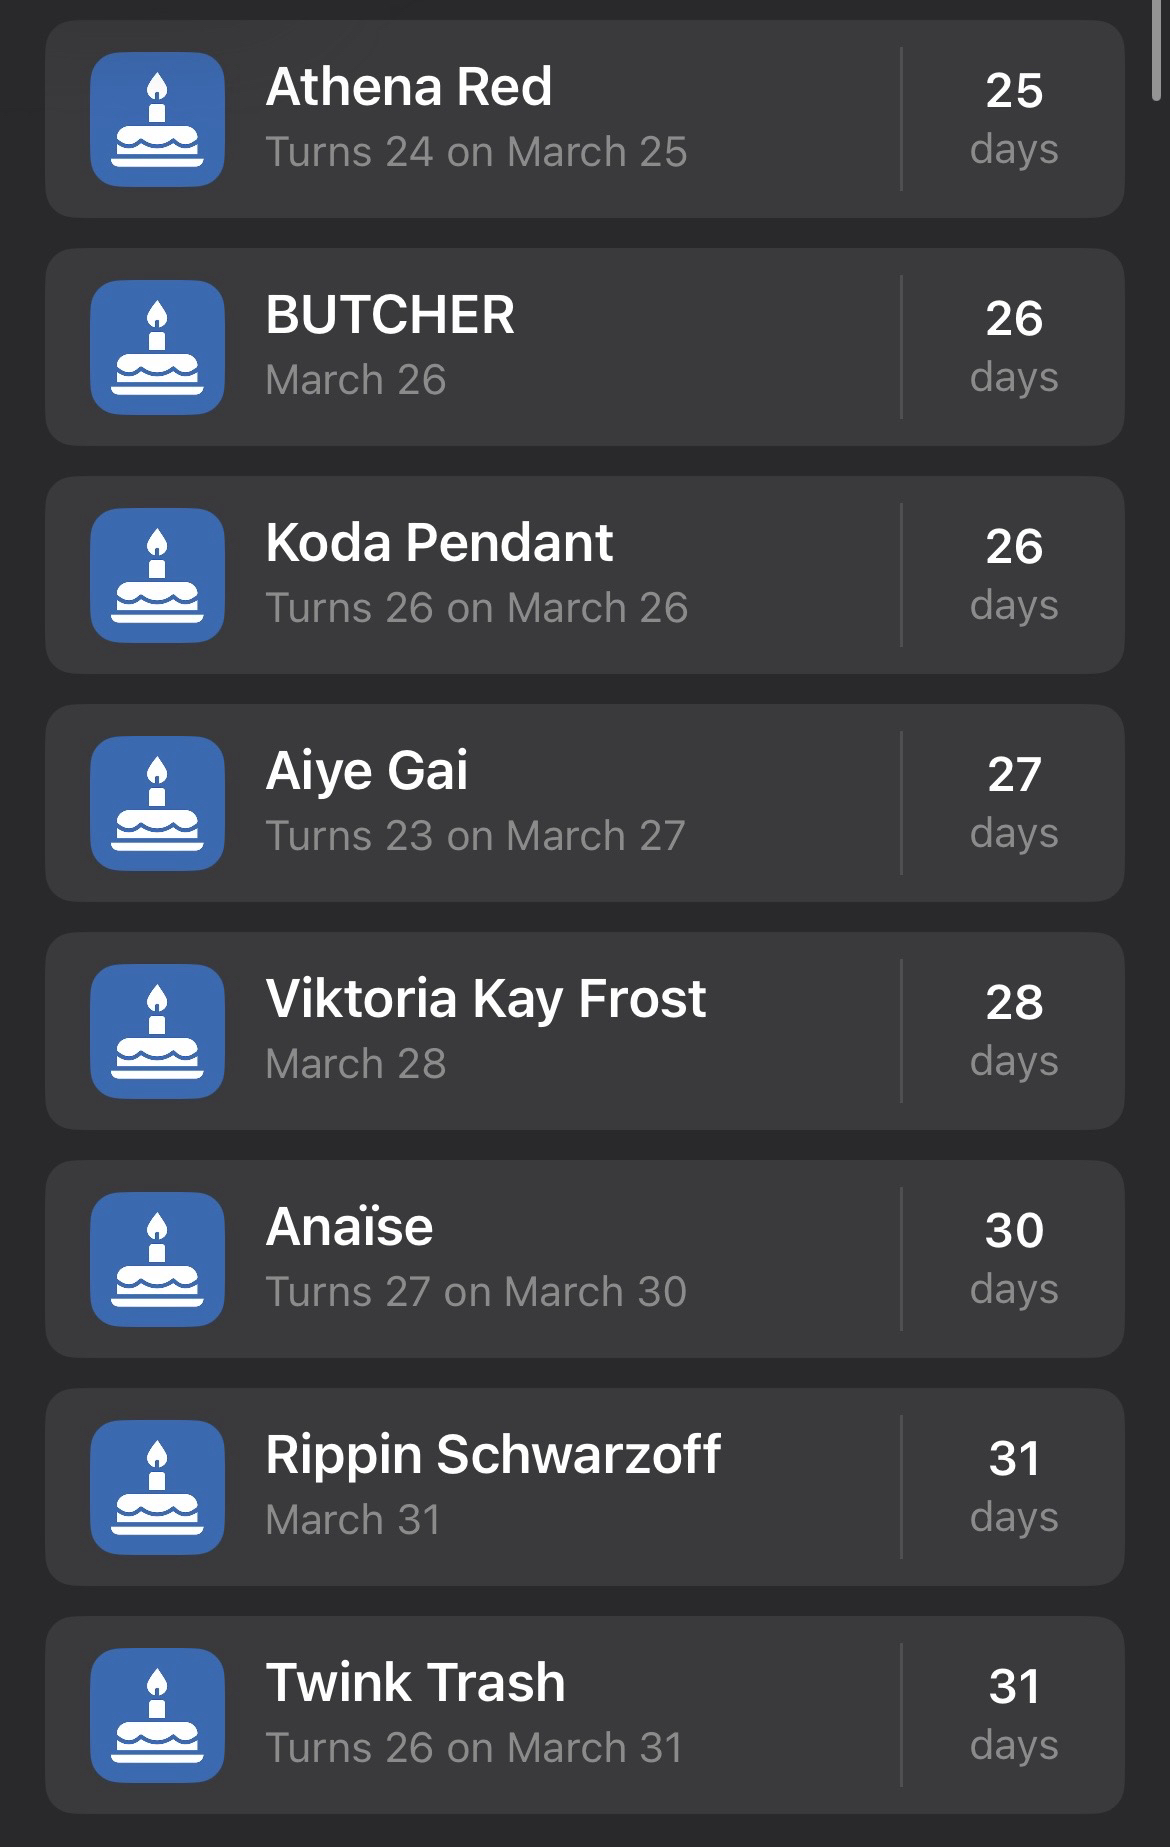
Task: Open the BUTCHER birthday entry
Action: 390,315
